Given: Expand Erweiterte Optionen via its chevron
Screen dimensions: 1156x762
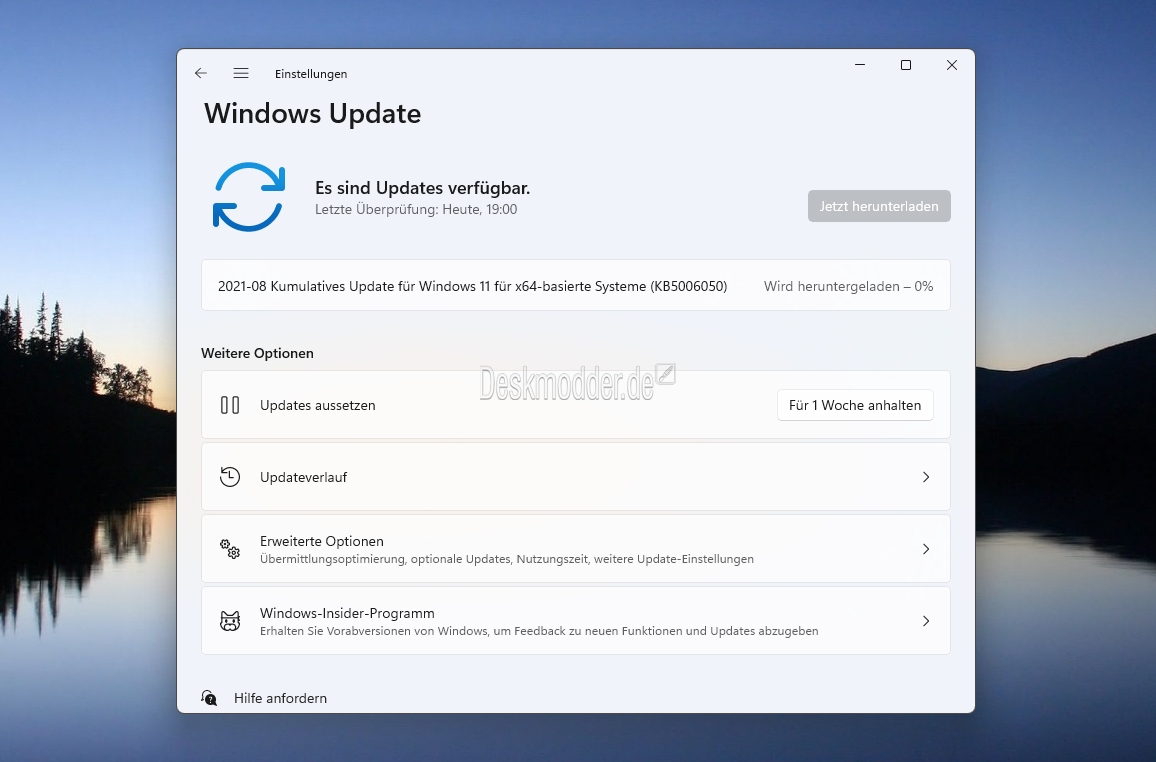Looking at the screenshot, I should [926, 549].
